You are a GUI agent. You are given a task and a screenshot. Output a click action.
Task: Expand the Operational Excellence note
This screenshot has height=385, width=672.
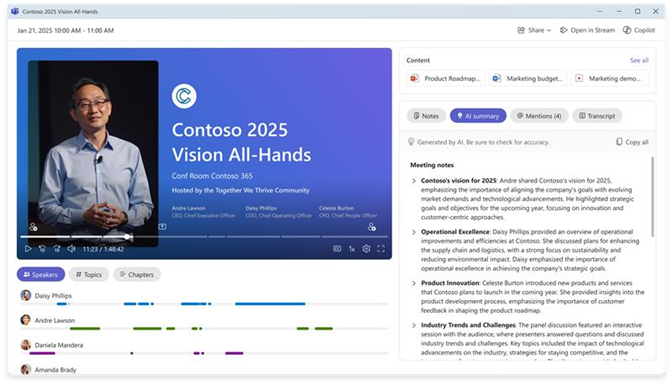click(414, 232)
